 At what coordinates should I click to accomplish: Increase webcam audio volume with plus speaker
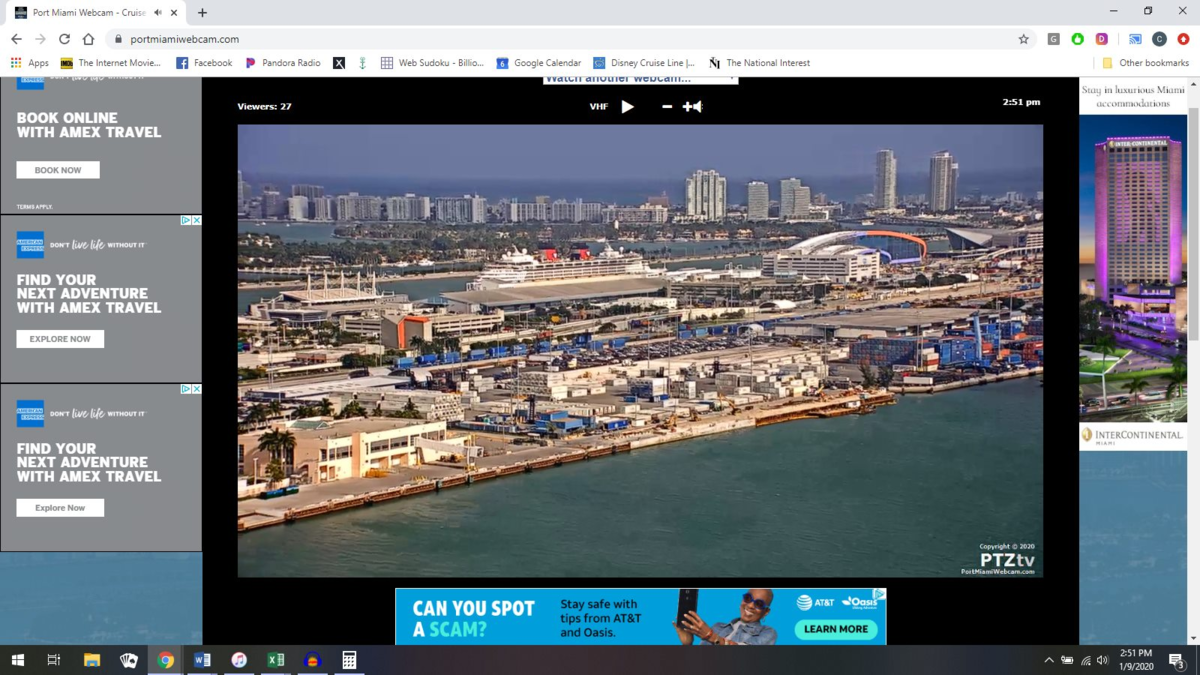click(x=692, y=106)
